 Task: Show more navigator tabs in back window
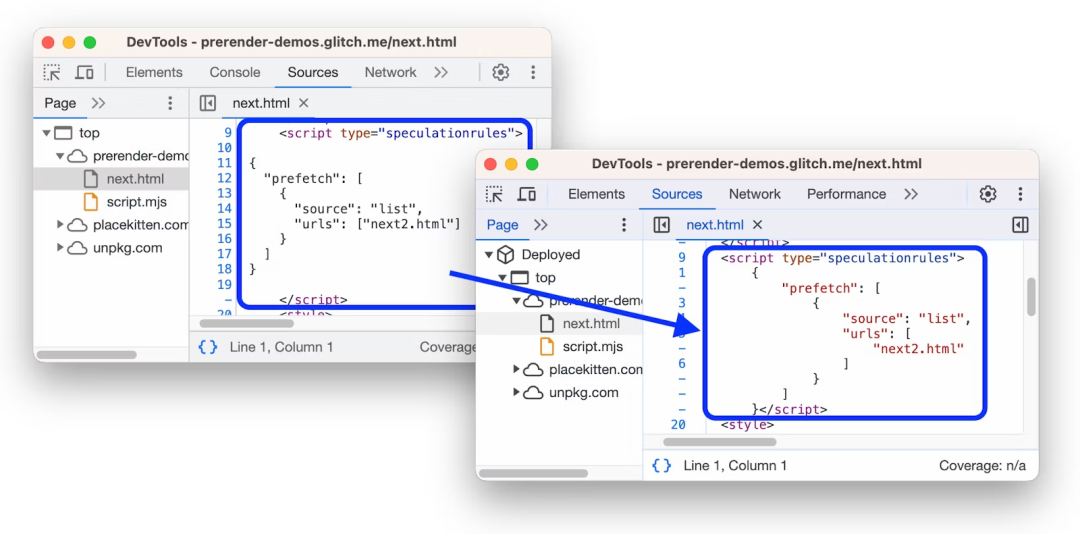pos(98,103)
